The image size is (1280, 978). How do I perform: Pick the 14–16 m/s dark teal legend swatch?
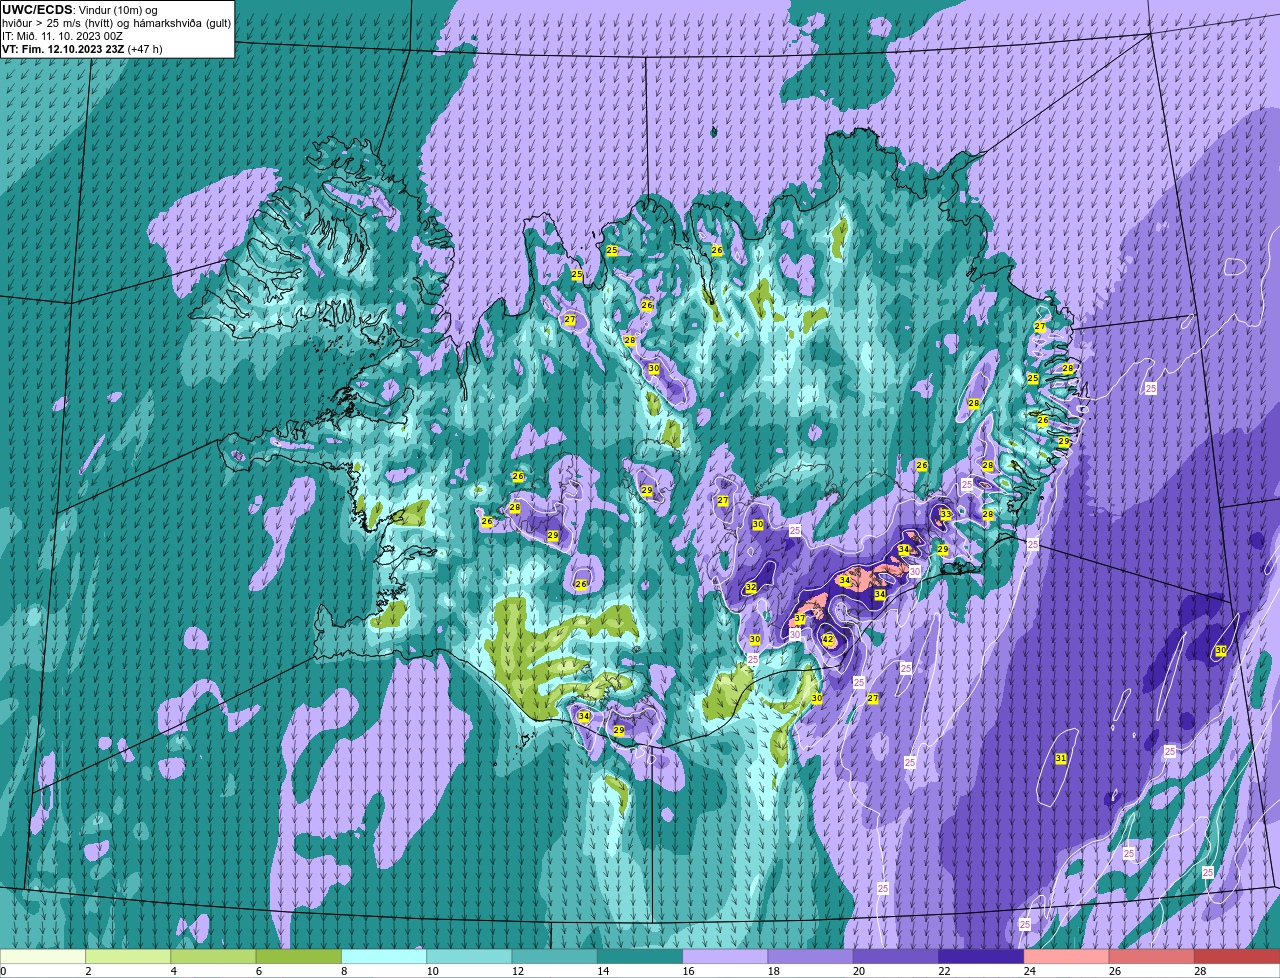640,956
